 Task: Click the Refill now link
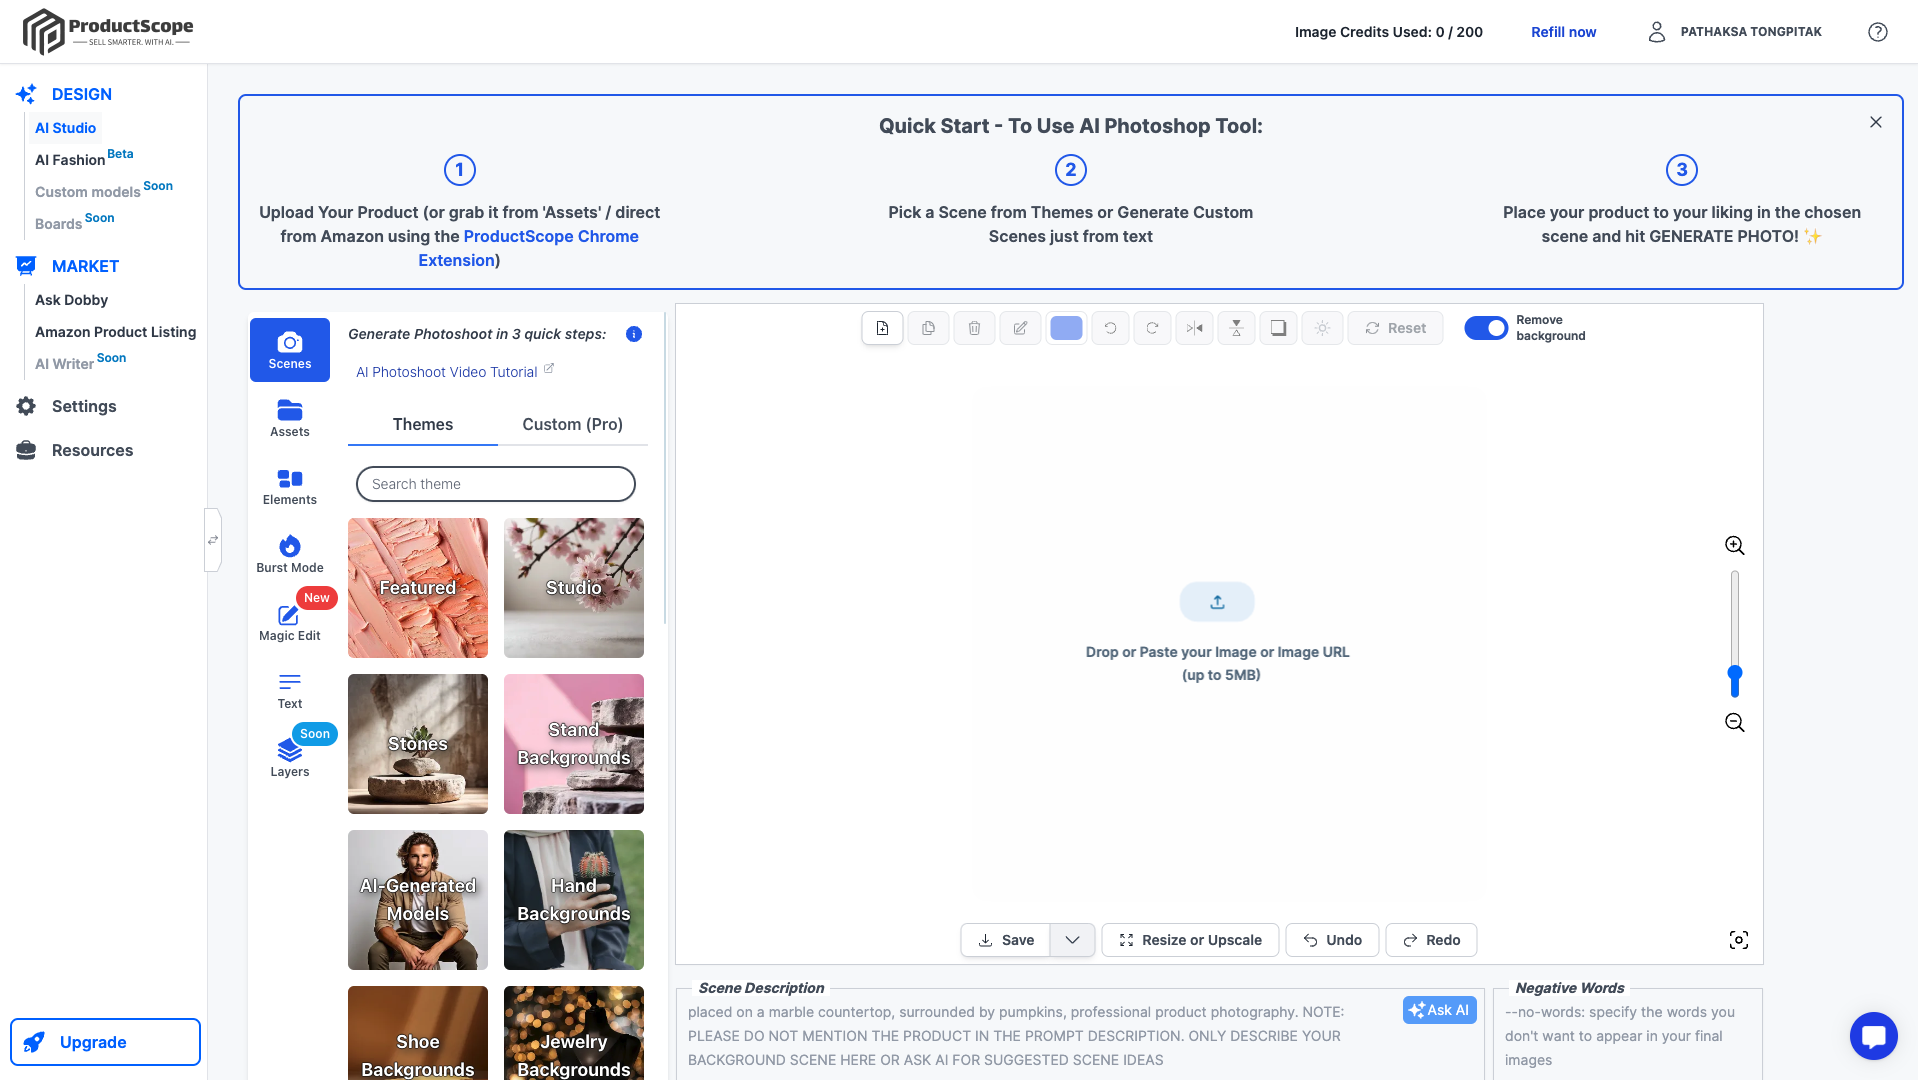coord(1562,31)
